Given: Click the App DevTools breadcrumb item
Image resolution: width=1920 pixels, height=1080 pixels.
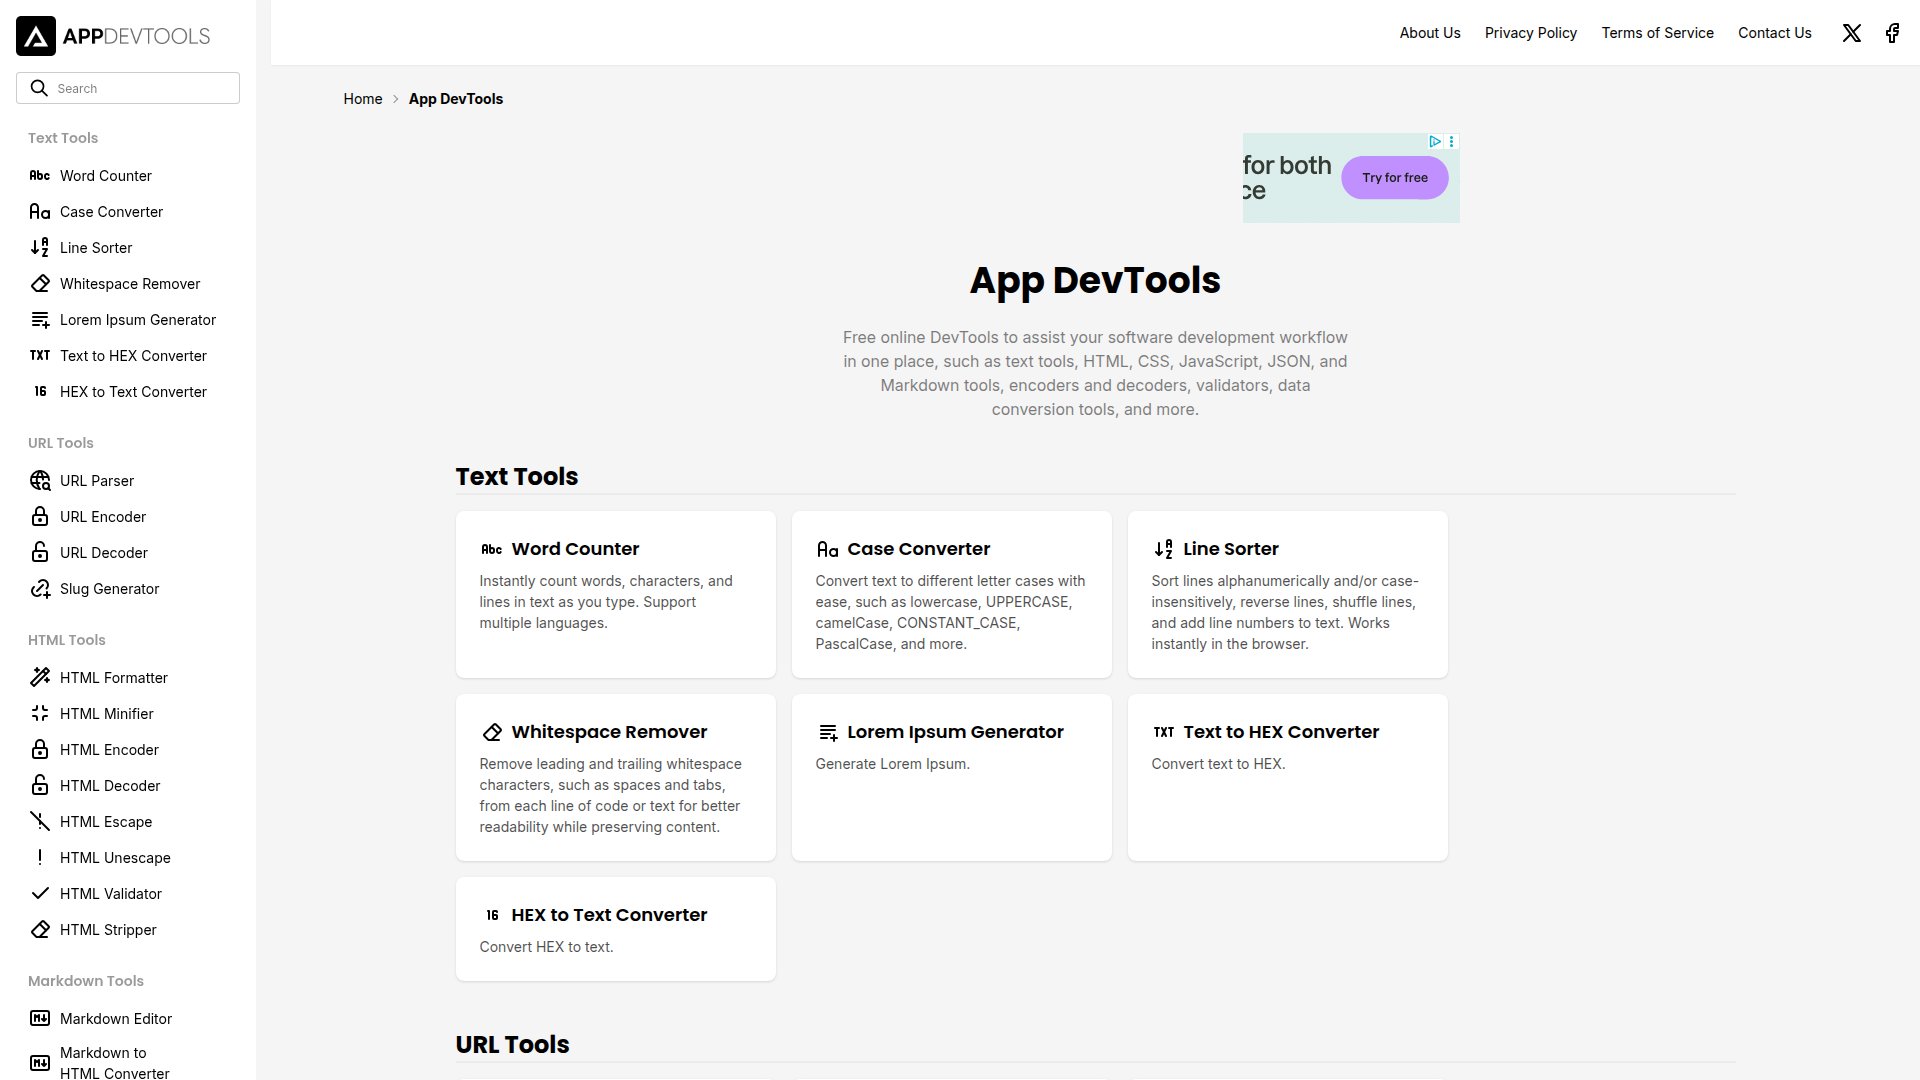Looking at the screenshot, I should coord(456,99).
